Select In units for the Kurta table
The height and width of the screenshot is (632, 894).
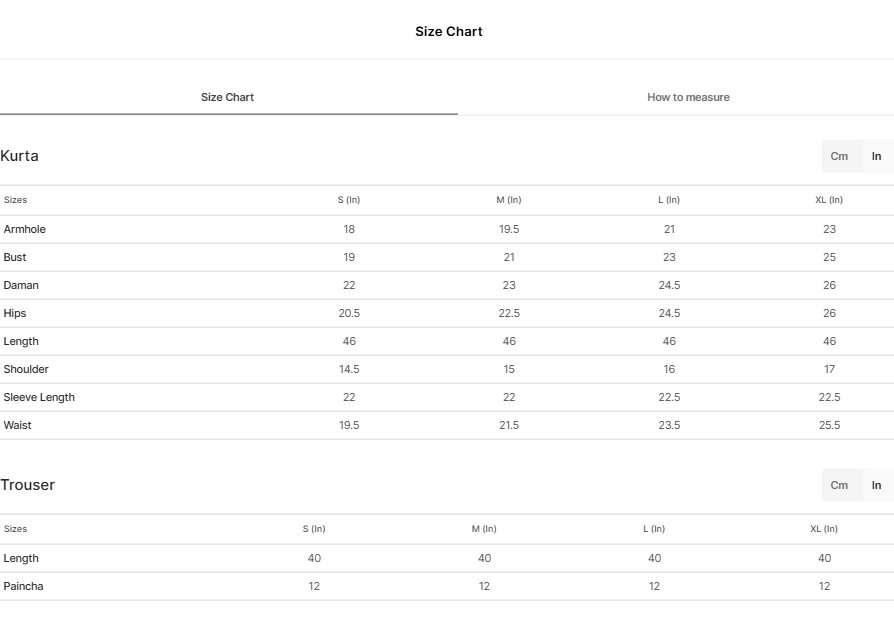point(876,156)
